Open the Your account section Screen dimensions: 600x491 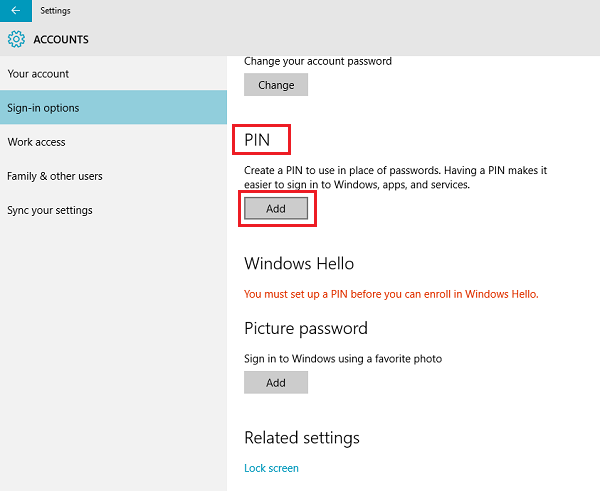coord(38,74)
